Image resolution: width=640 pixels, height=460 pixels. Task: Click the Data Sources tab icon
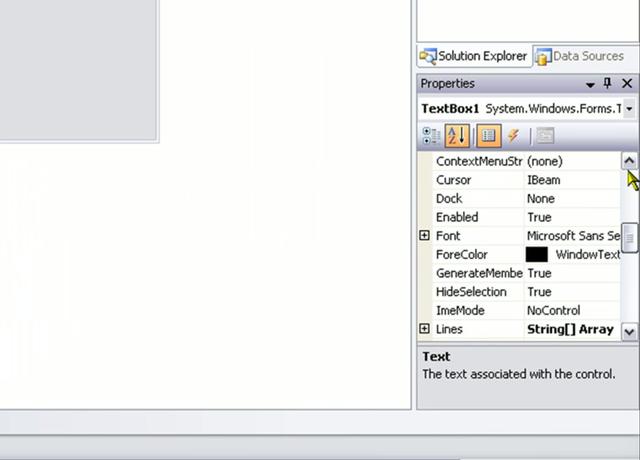pos(543,56)
